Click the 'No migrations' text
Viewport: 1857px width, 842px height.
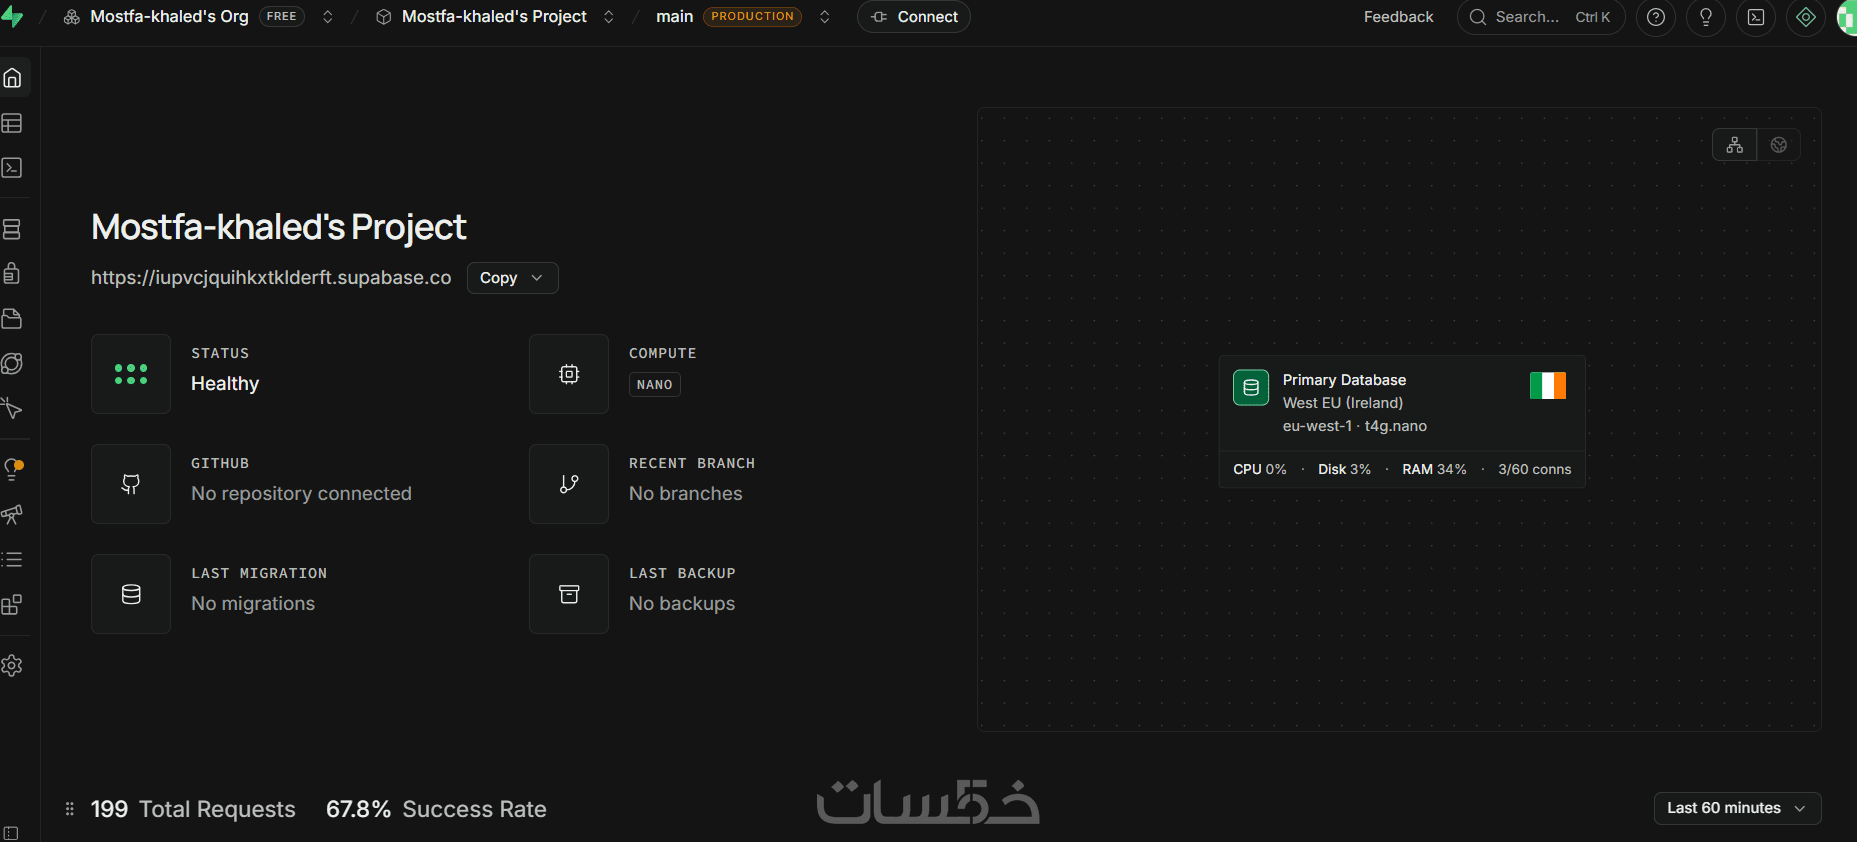[x=253, y=604]
